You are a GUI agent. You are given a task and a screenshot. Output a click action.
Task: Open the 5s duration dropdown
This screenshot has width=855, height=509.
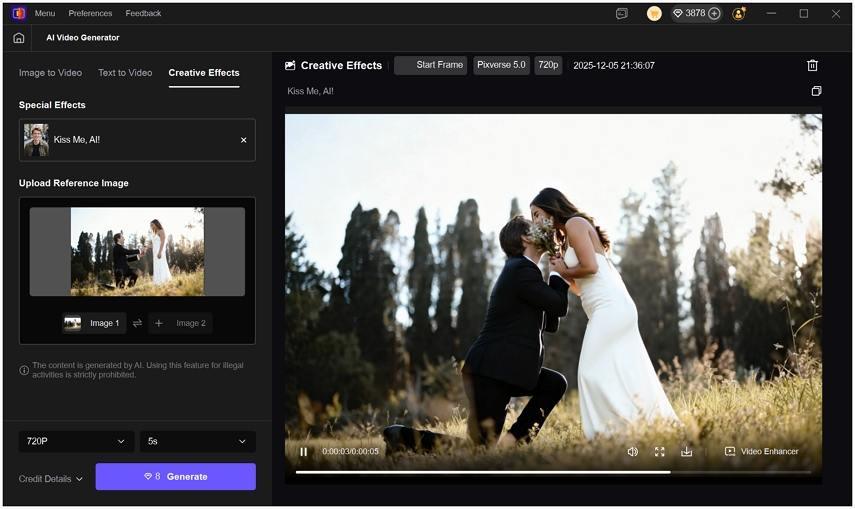197,441
